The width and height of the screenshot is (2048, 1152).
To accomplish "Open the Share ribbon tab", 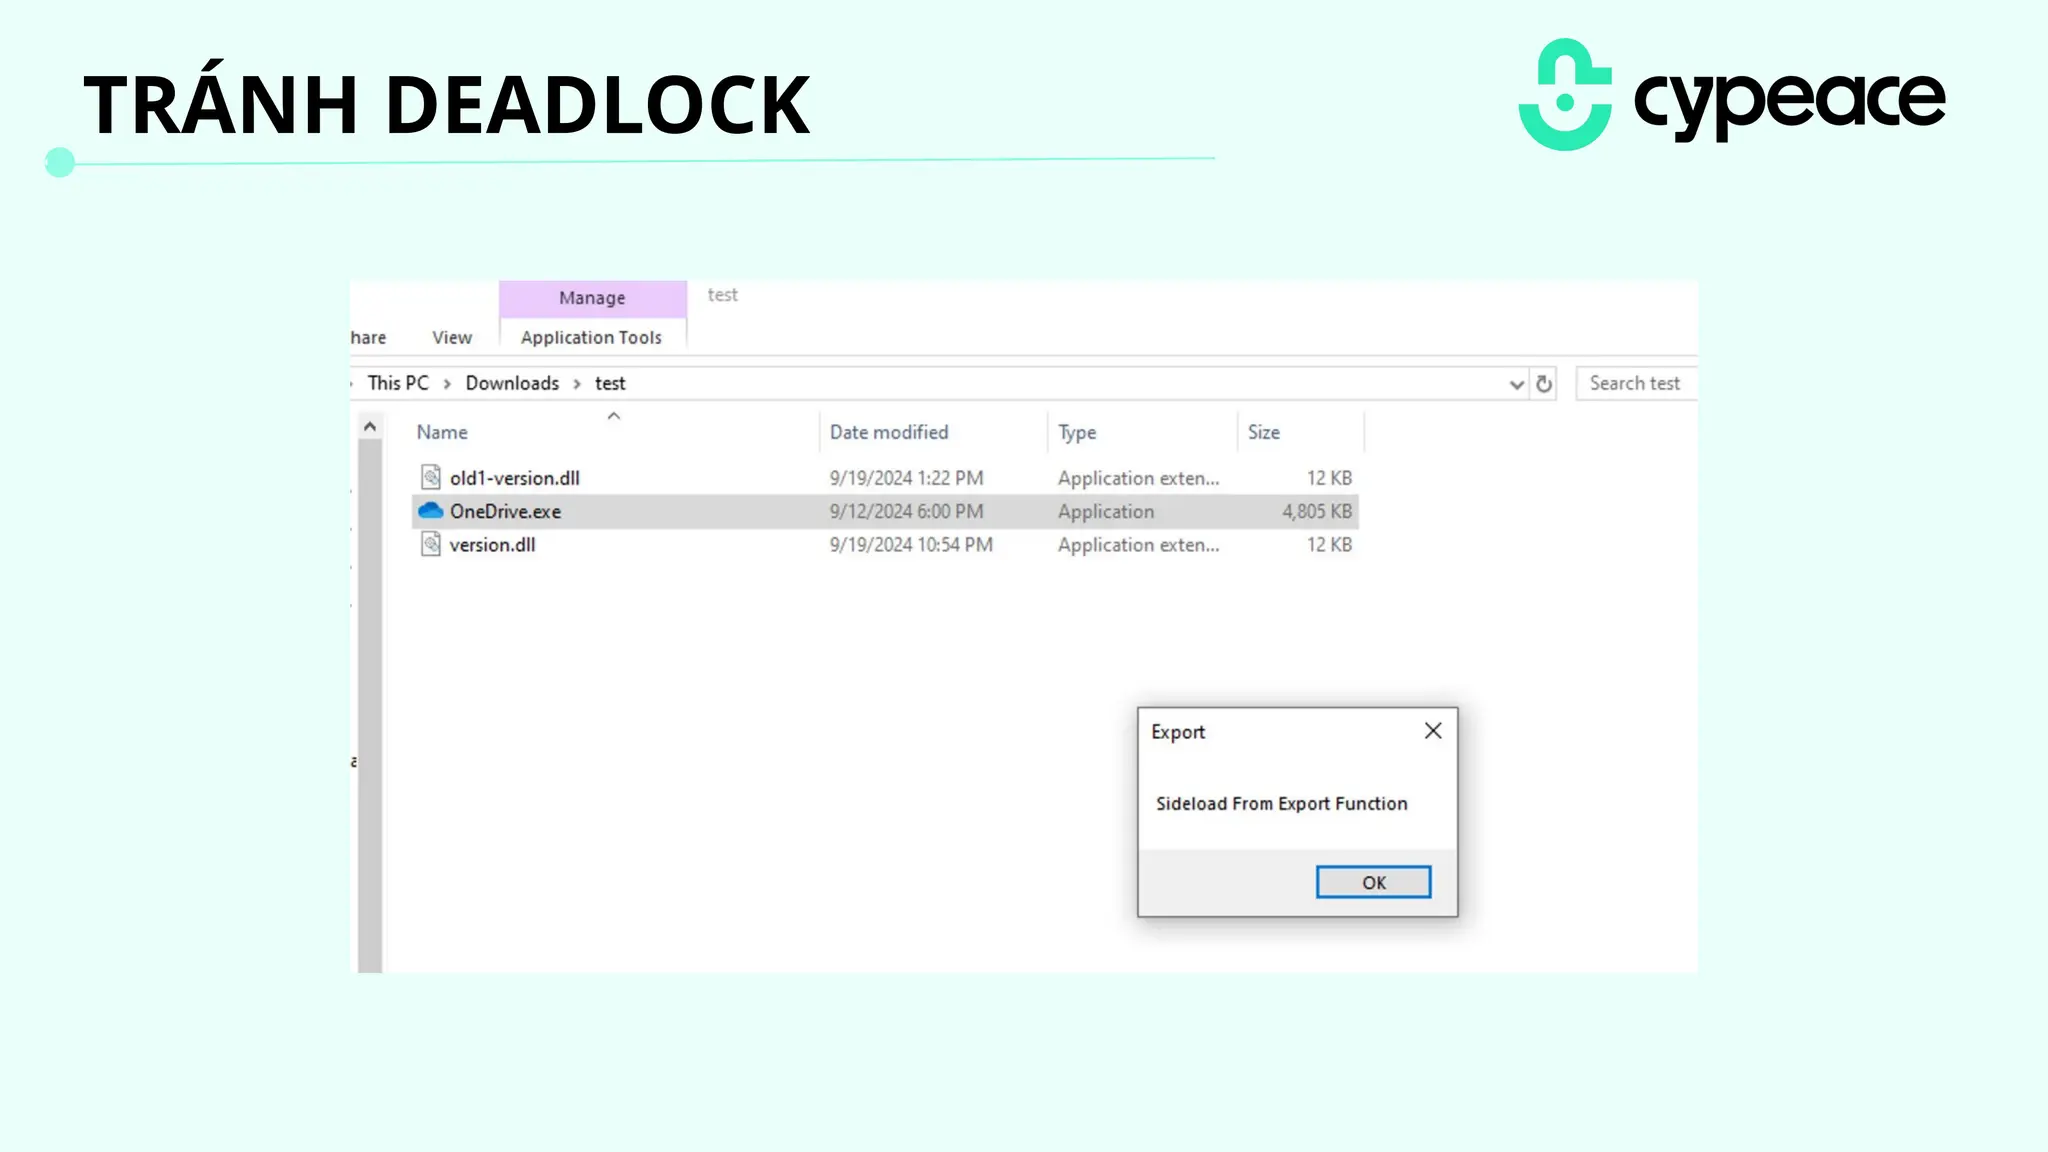I will [368, 338].
